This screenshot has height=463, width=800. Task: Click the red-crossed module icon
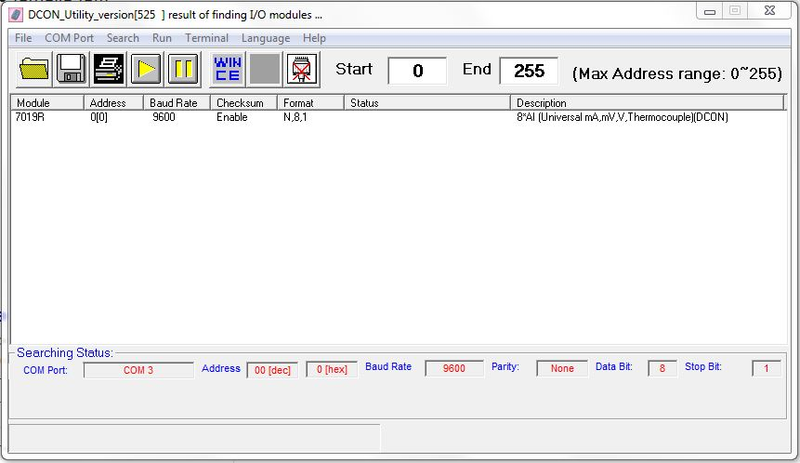302,70
